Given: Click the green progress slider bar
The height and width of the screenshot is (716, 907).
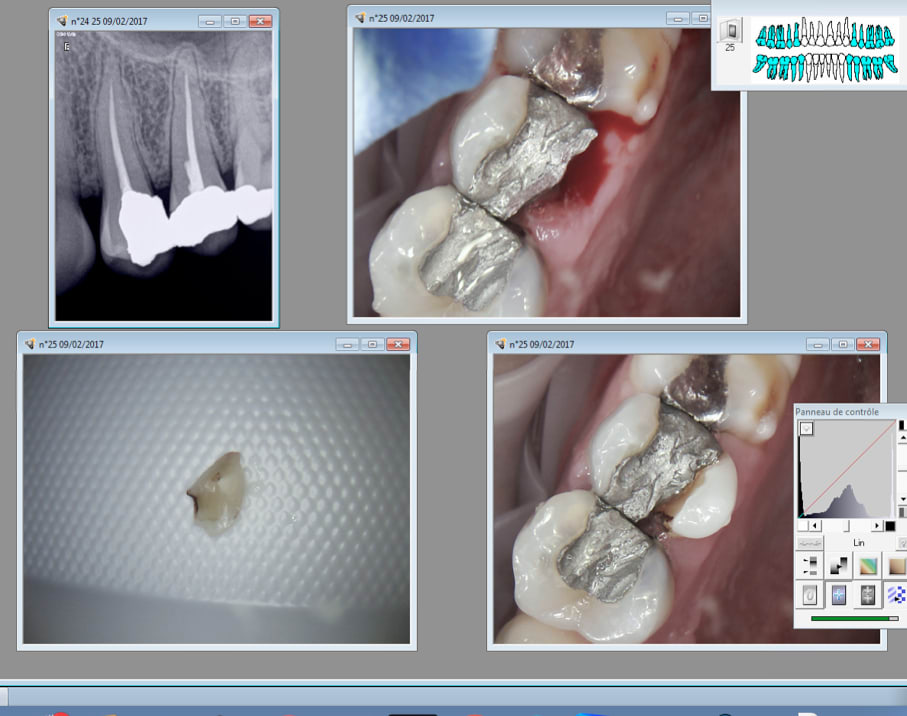Looking at the screenshot, I should click(x=853, y=619).
